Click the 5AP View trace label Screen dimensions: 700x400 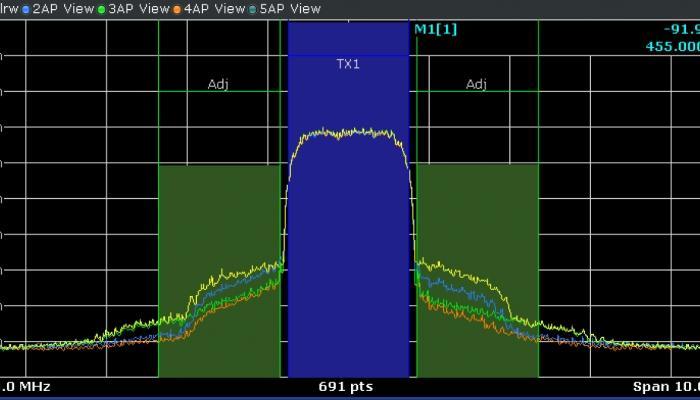coord(290,8)
